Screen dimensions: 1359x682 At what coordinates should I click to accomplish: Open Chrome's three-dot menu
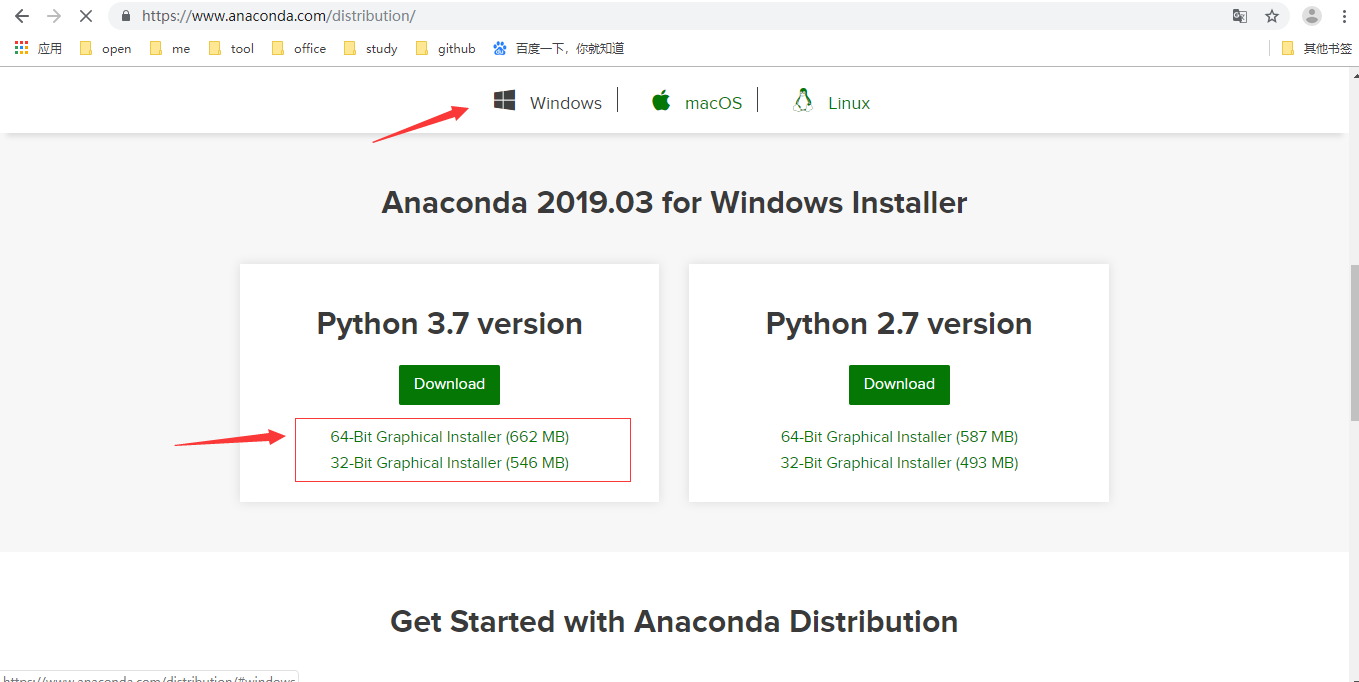point(1344,16)
